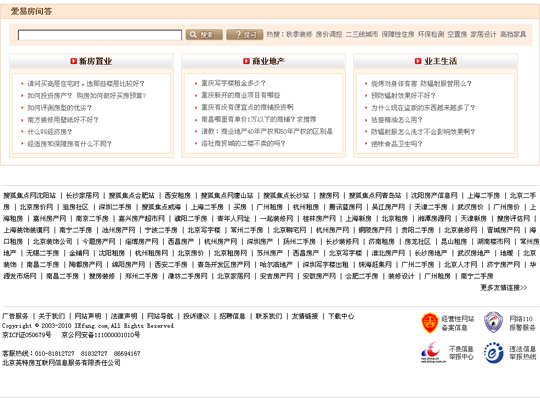Open footer link 网站声明
The height and width of the screenshot is (398, 540).
[x=88, y=316]
